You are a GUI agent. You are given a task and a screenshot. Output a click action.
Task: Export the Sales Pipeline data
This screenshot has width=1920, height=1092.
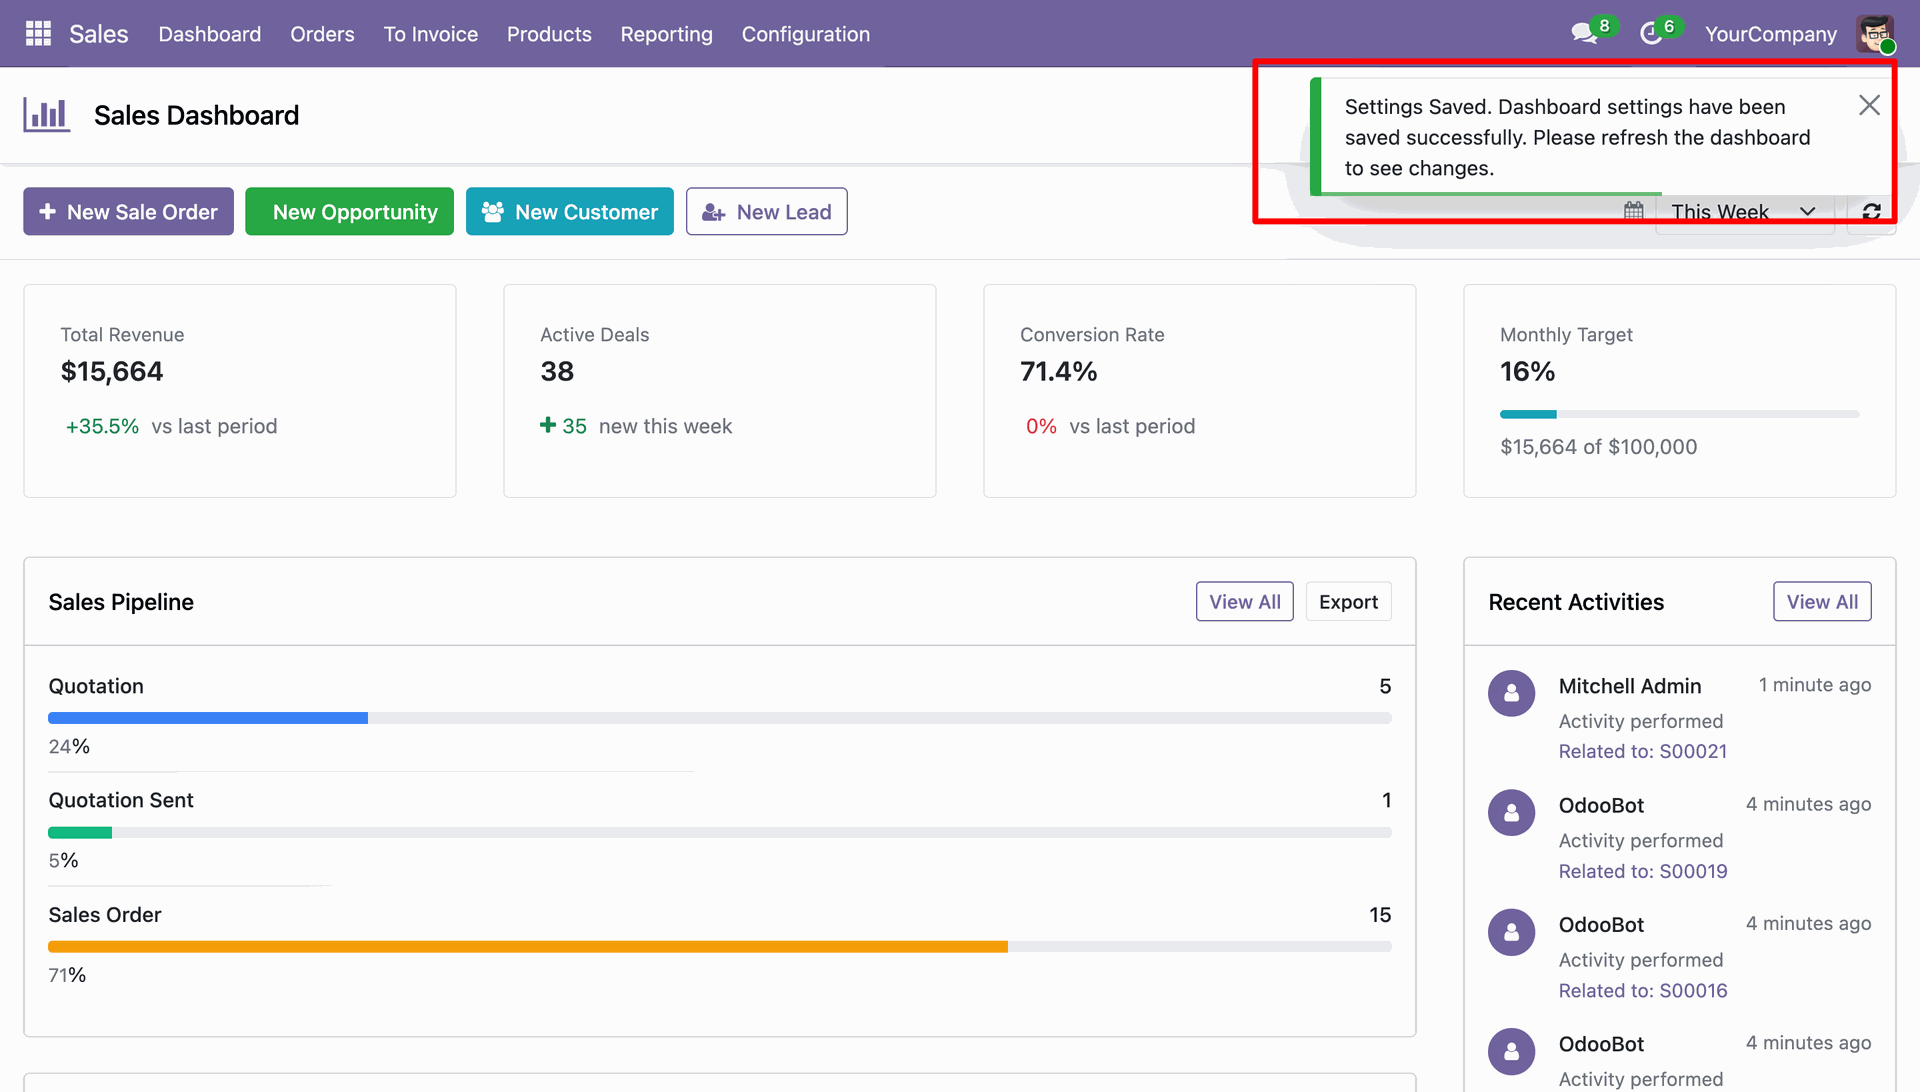(1347, 602)
